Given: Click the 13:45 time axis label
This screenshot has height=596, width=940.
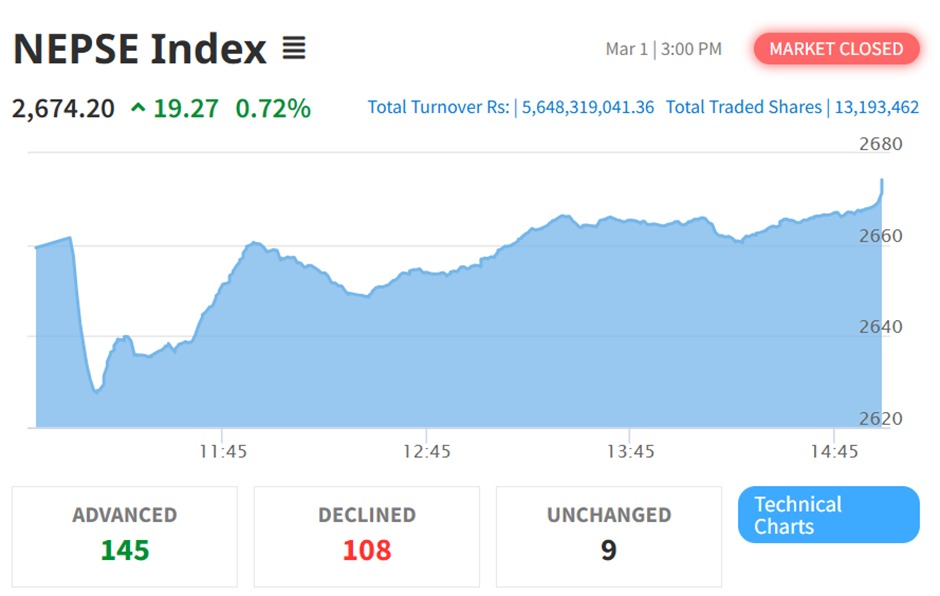Looking at the screenshot, I should coord(631,452).
